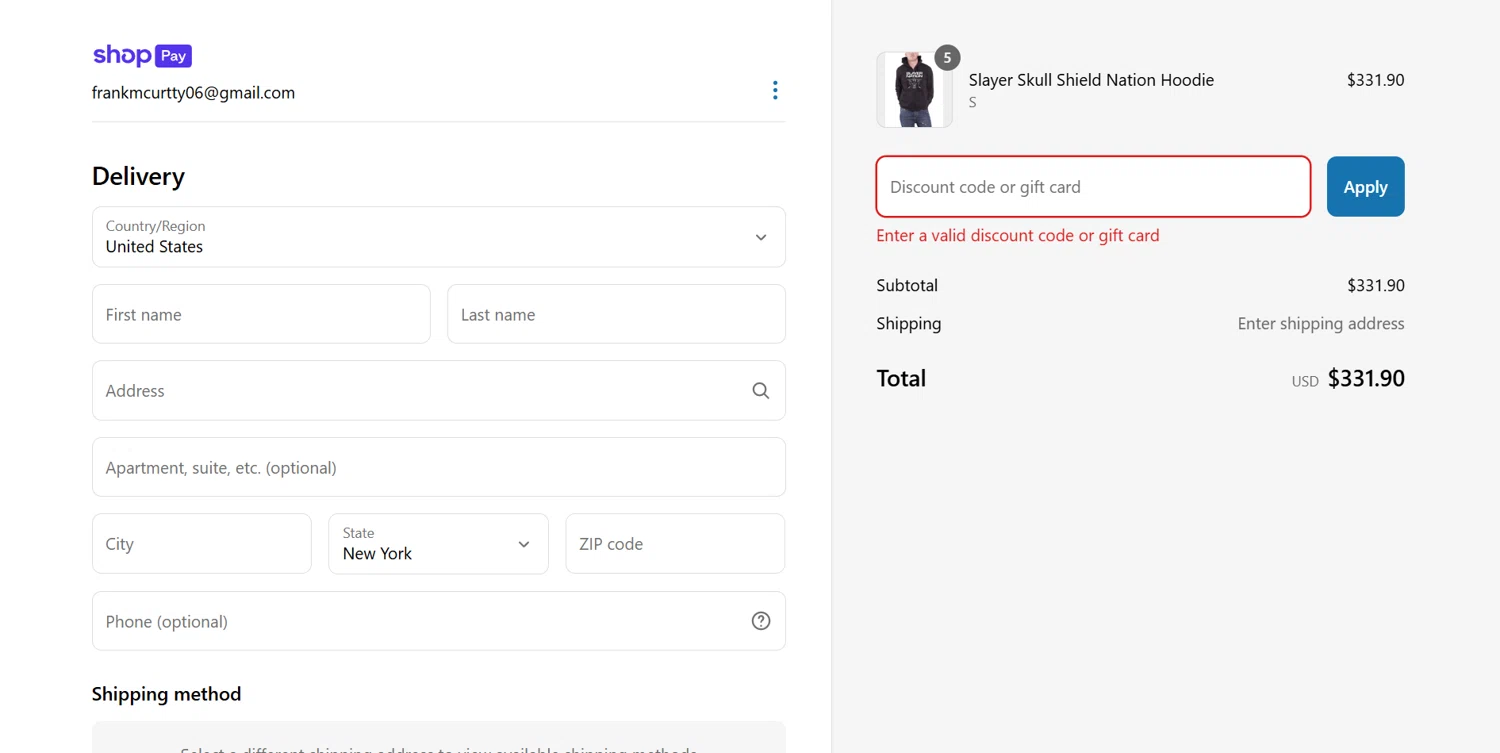The height and width of the screenshot is (753, 1500).
Task: Focus the Discount code or gift card field
Action: [x=1093, y=187]
